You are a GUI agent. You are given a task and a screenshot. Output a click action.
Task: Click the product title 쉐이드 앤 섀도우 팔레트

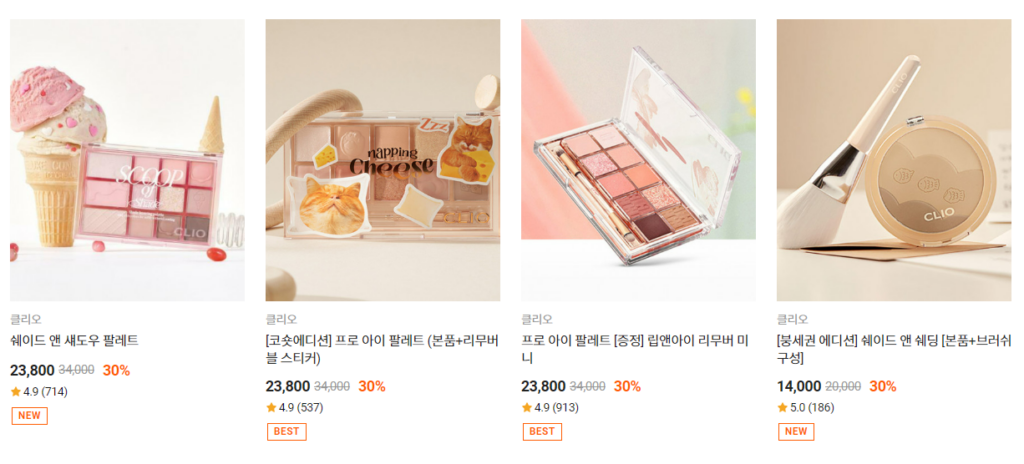coord(74,340)
